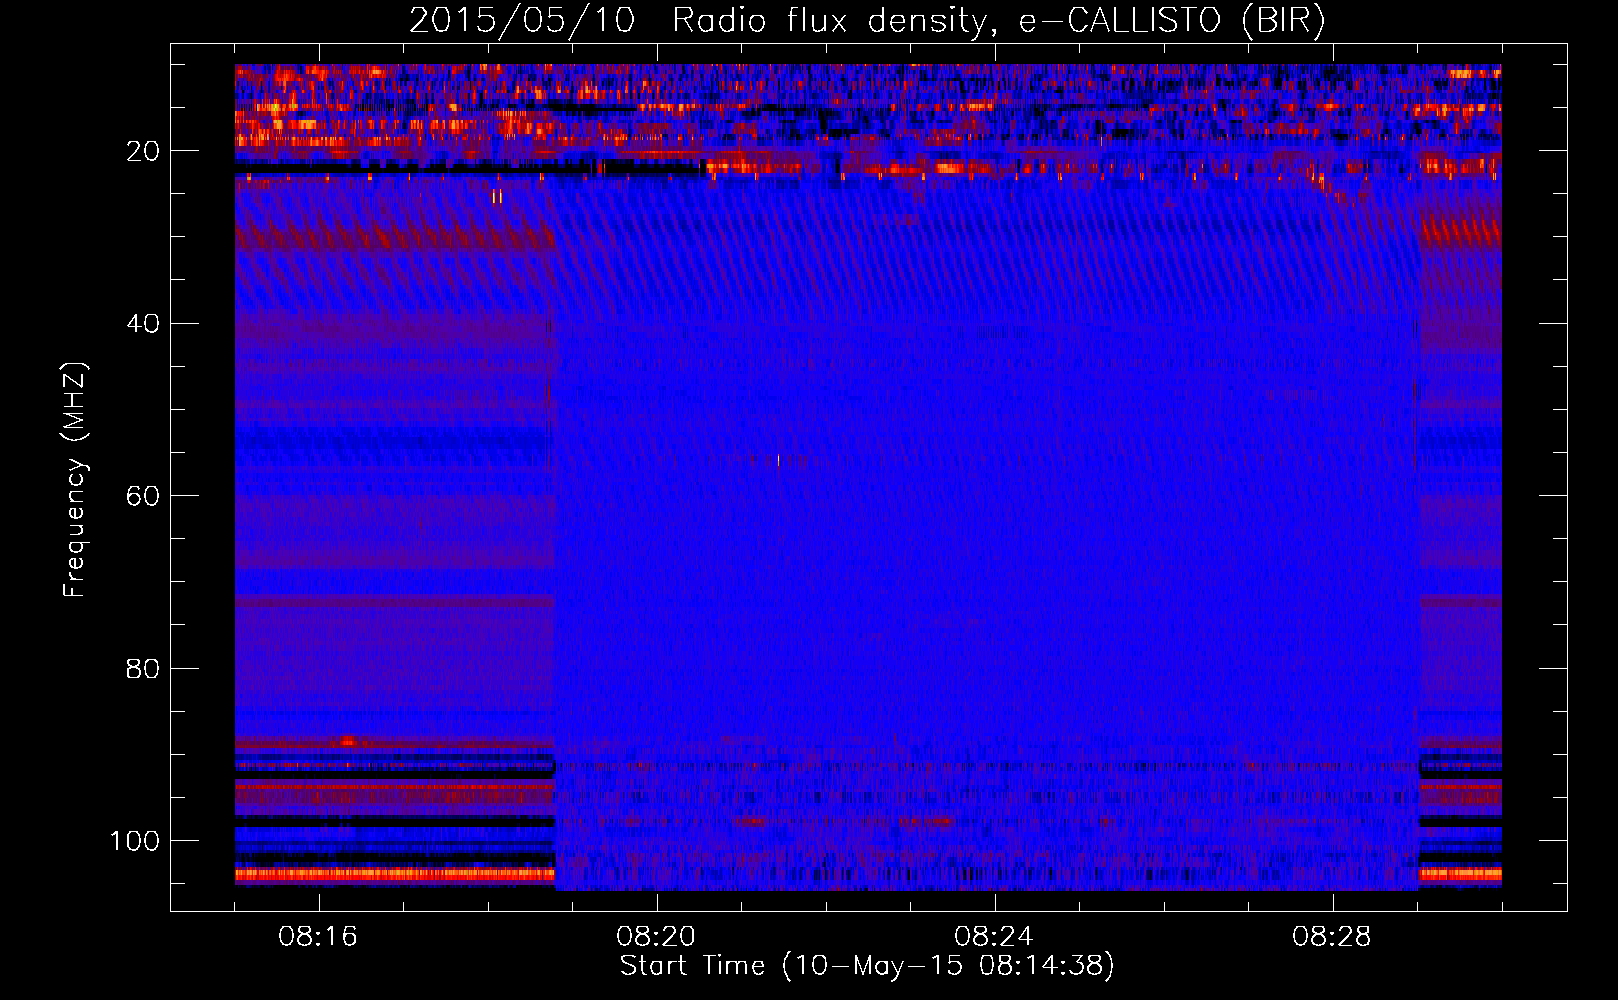Click the 100 MHz frequency label
Viewport: 1618px width, 1000px height.
[x=135, y=841]
